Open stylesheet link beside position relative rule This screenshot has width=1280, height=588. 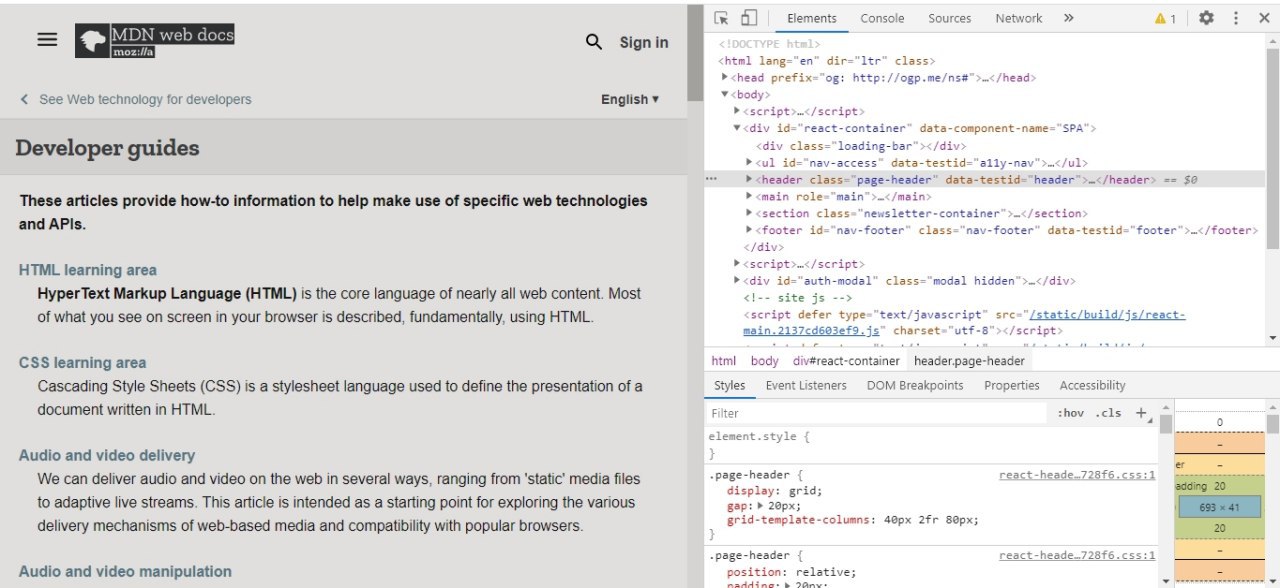(1077, 555)
